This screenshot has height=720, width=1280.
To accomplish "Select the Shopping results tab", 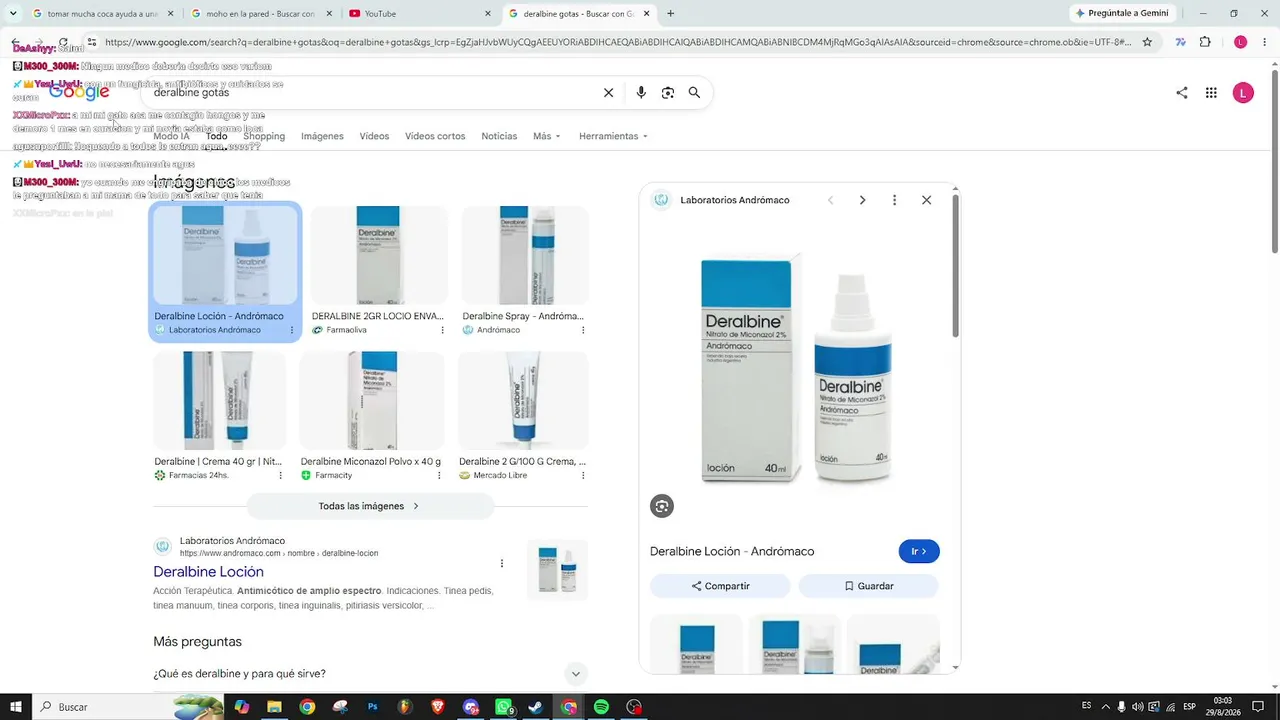I will click(264, 136).
